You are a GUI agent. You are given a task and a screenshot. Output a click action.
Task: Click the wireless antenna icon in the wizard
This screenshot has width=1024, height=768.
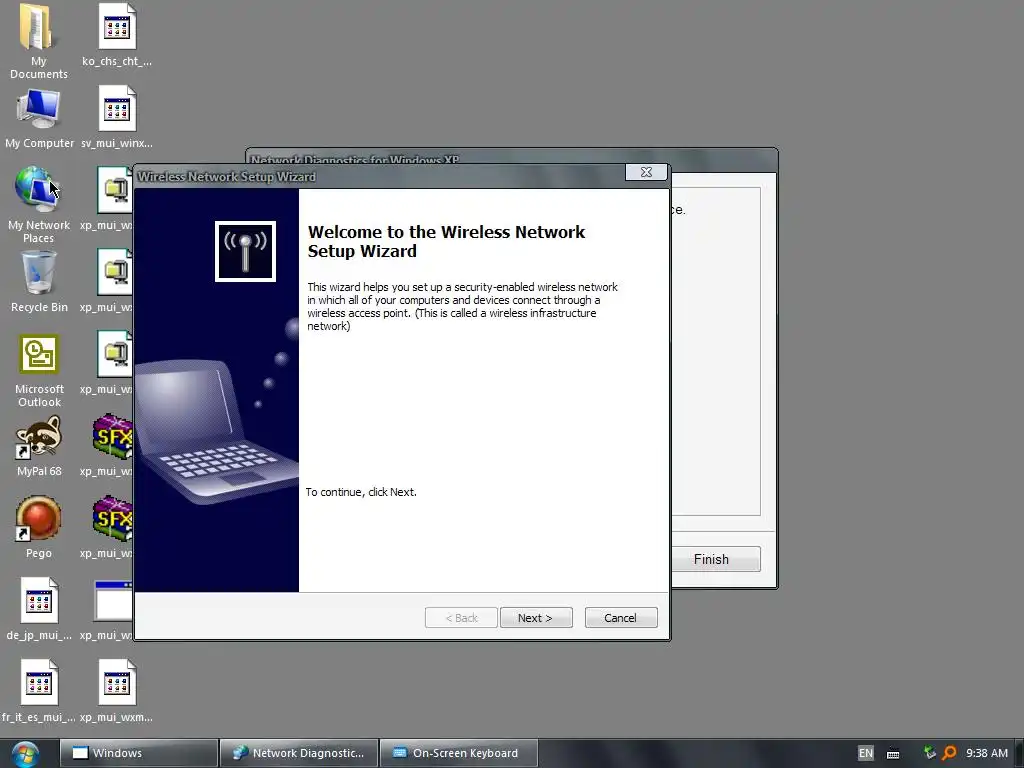tap(246, 251)
